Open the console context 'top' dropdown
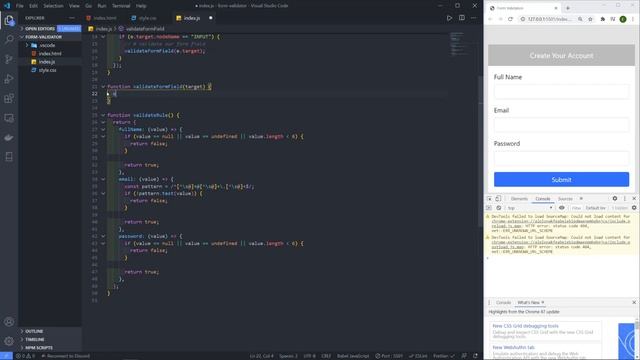Image resolution: width=640 pixels, height=360 pixels. (x=530, y=208)
